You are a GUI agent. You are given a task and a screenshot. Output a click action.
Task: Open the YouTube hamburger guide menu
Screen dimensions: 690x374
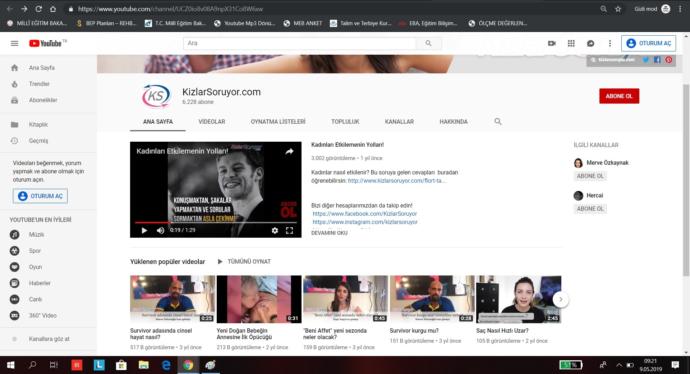tap(15, 43)
